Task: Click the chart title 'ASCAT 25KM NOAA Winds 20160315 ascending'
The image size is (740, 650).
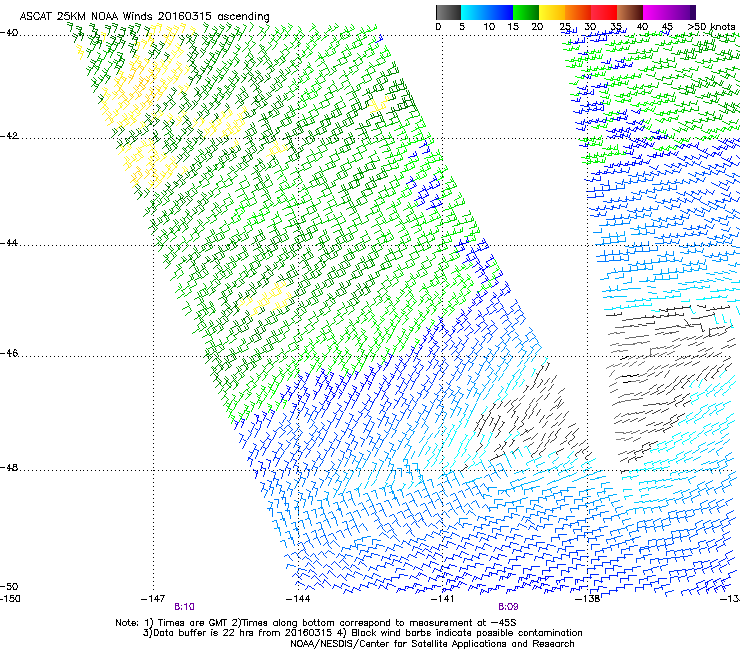Action: (144, 17)
